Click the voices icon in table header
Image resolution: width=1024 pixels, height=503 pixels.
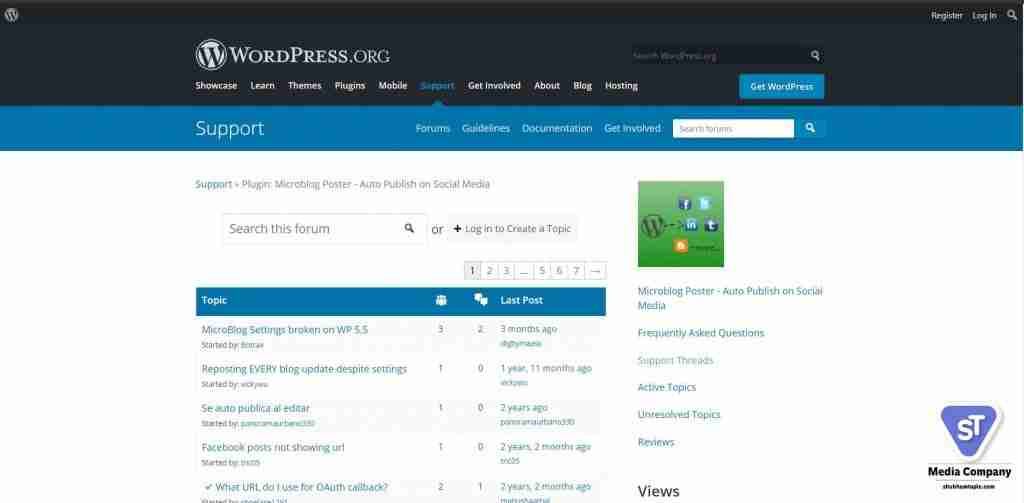[441, 300]
